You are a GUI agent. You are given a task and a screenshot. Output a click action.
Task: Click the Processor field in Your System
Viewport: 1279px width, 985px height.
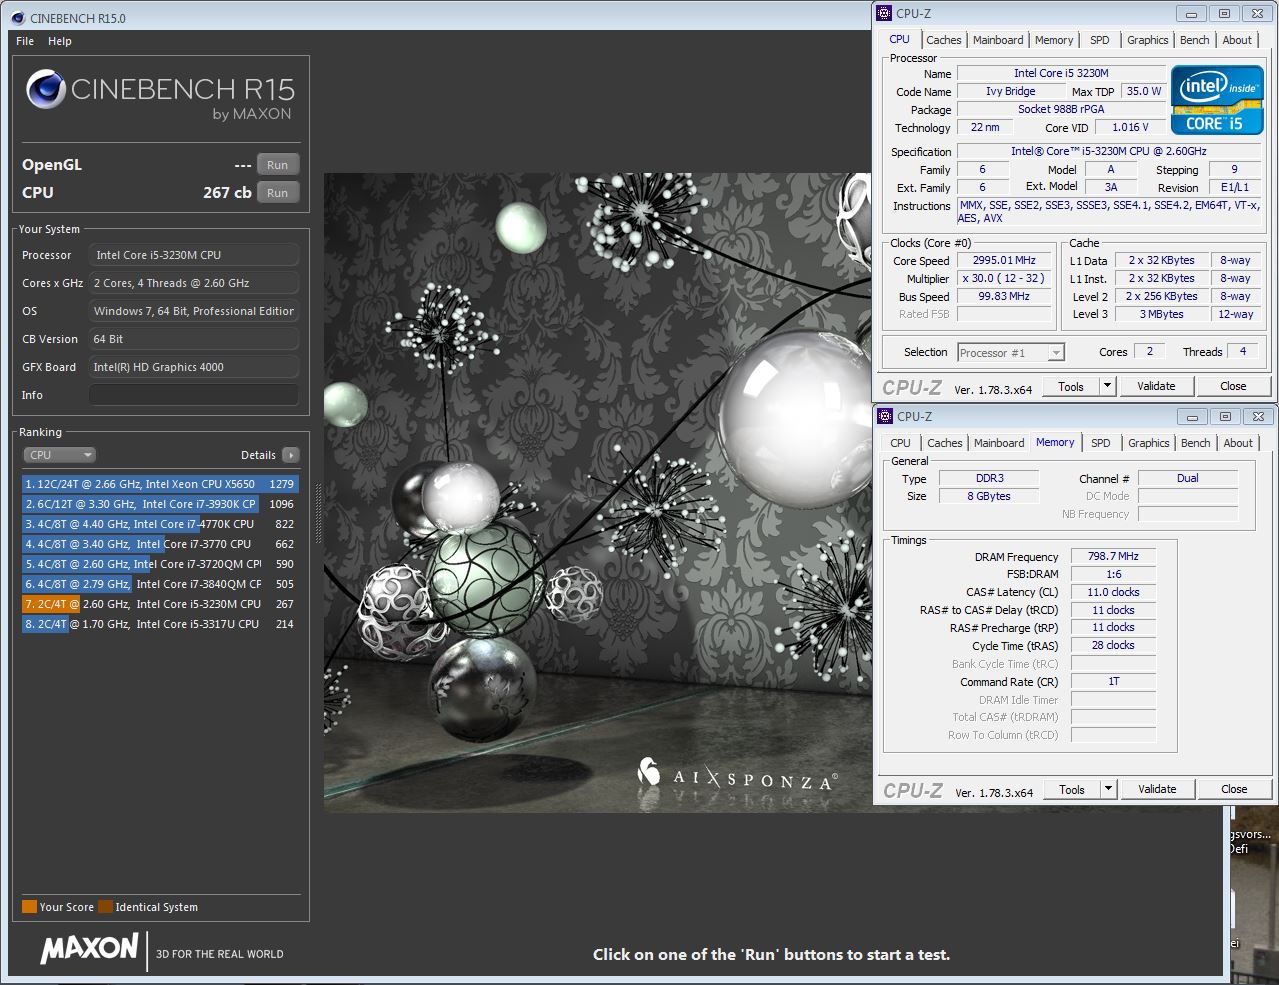tap(194, 255)
